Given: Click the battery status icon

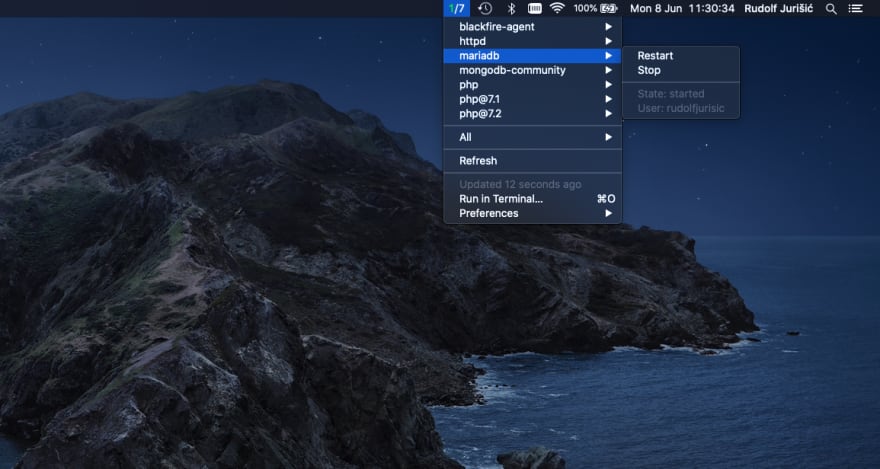Looking at the screenshot, I should [x=609, y=8].
